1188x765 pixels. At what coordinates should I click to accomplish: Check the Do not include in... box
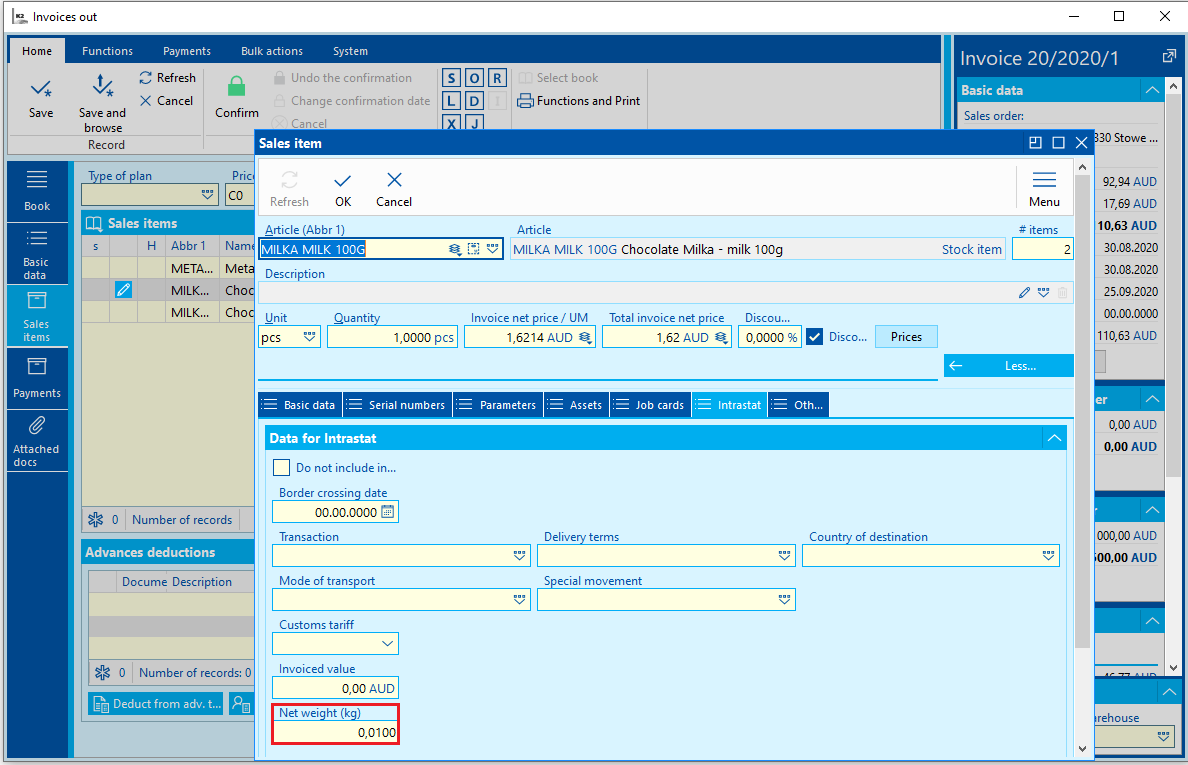tap(281, 467)
